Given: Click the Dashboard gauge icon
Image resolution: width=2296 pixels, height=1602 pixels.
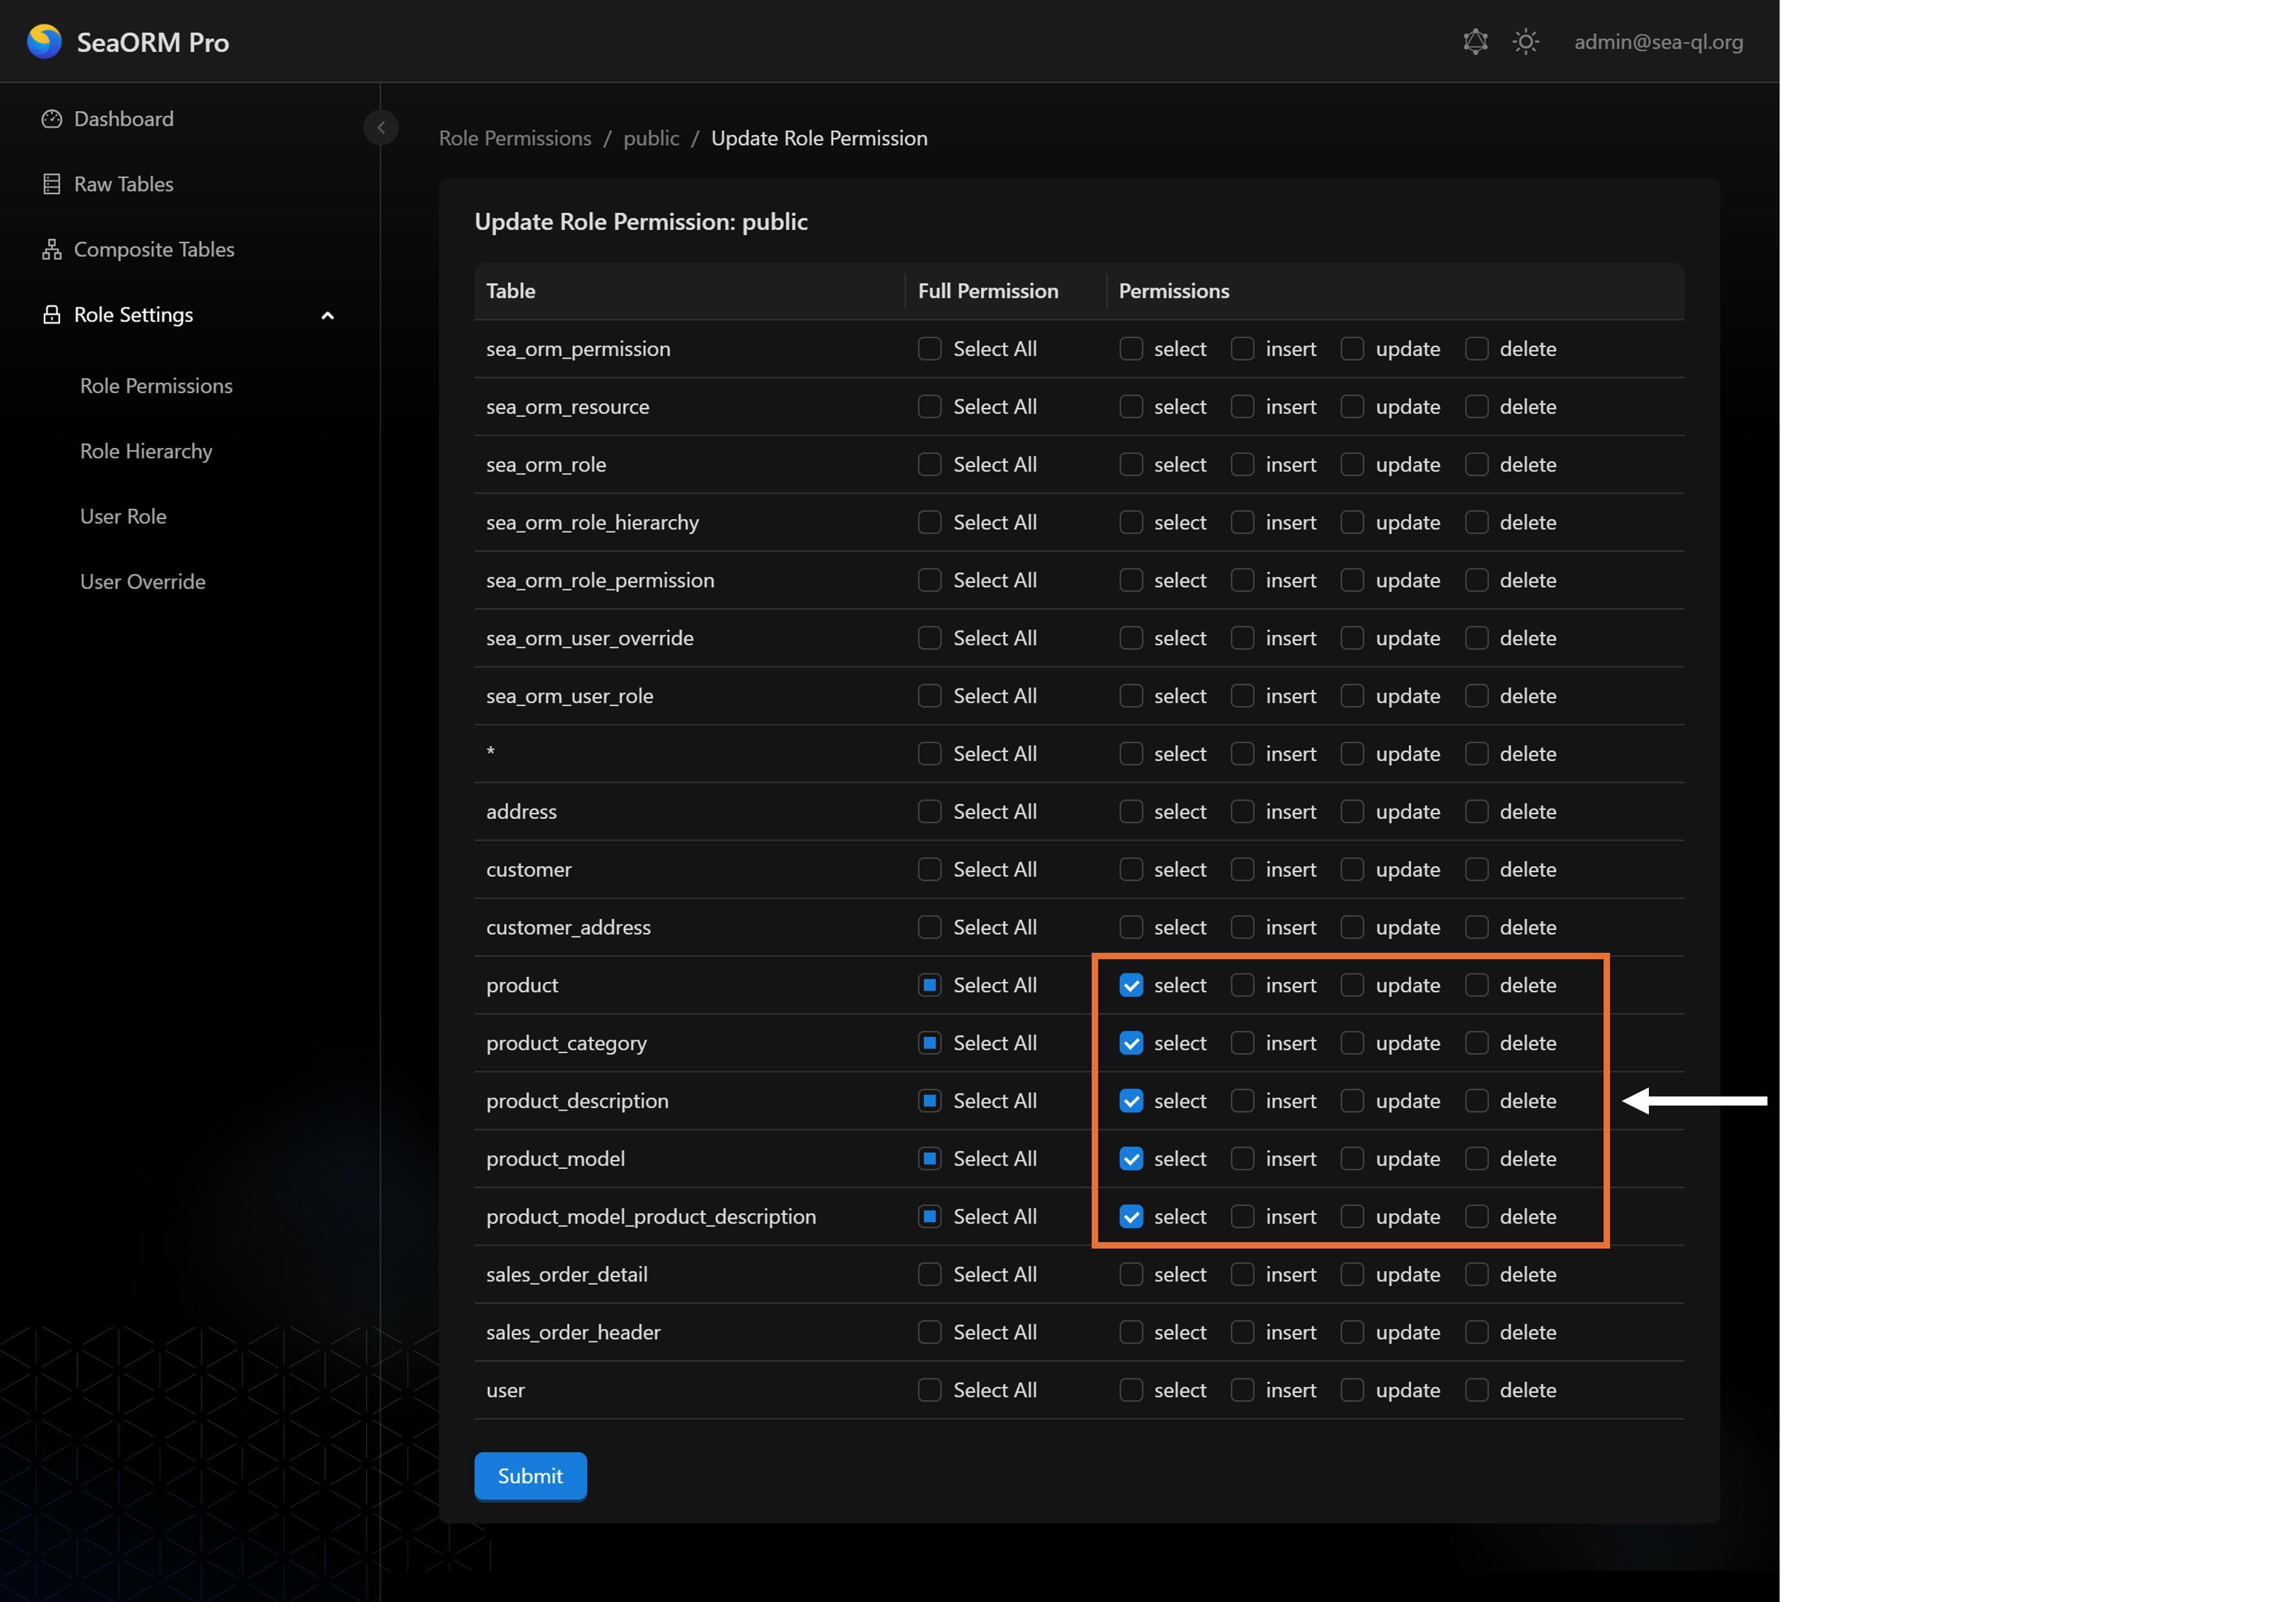Looking at the screenshot, I should (x=52, y=119).
